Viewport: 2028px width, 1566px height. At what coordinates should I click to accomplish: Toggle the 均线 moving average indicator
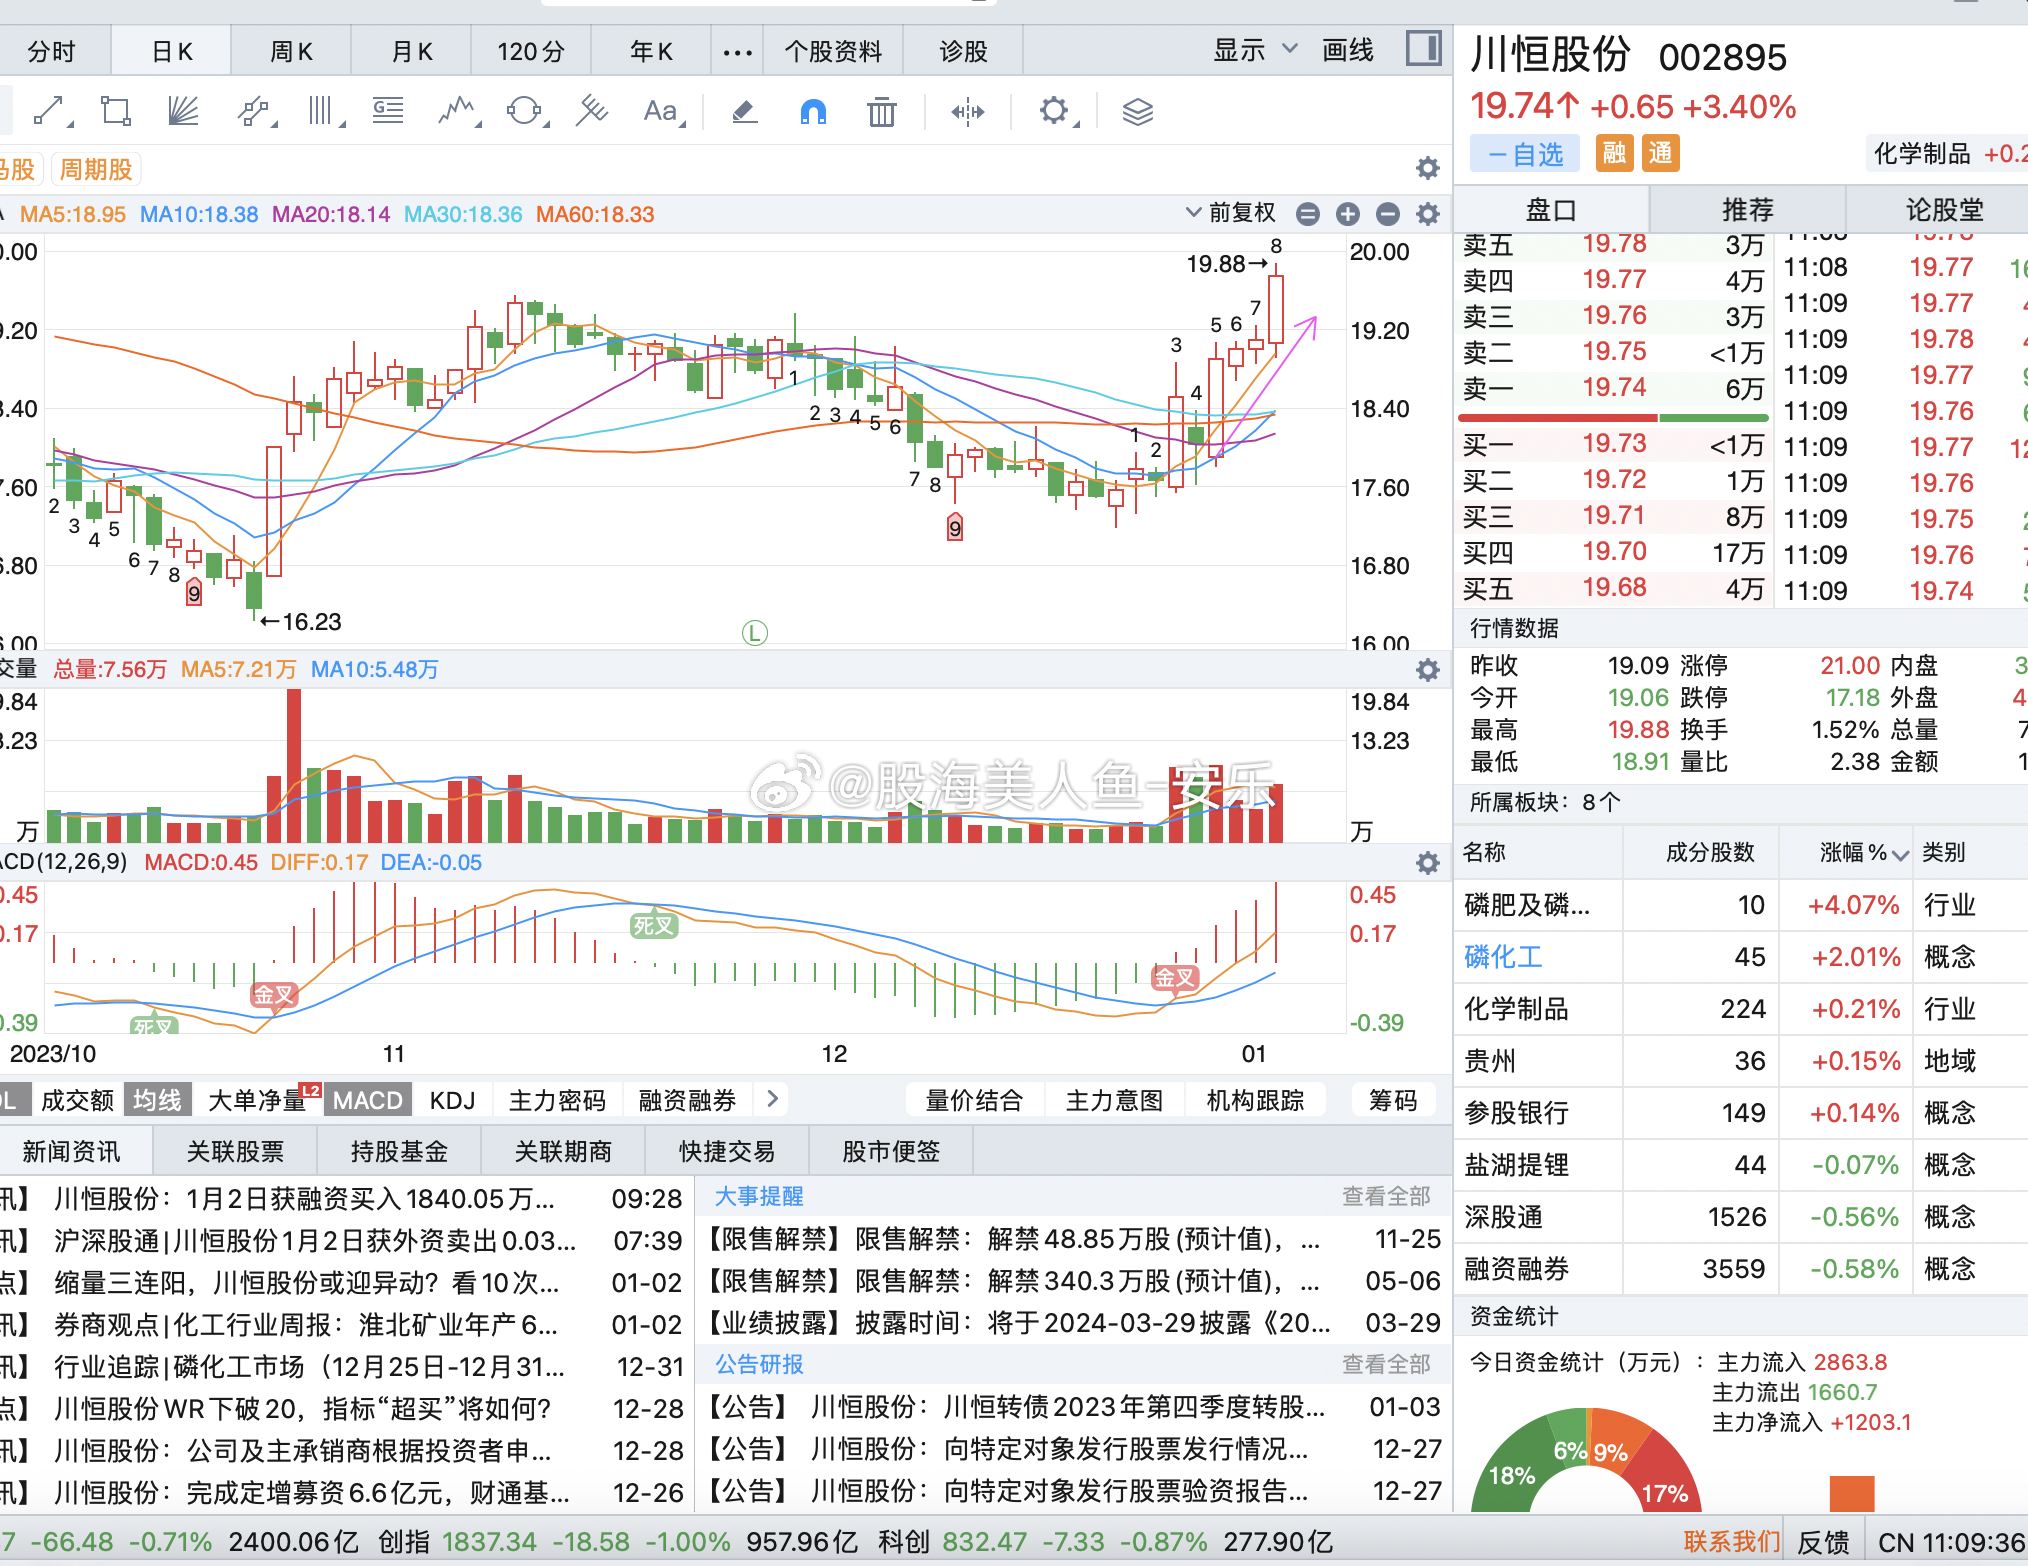coord(158,1100)
